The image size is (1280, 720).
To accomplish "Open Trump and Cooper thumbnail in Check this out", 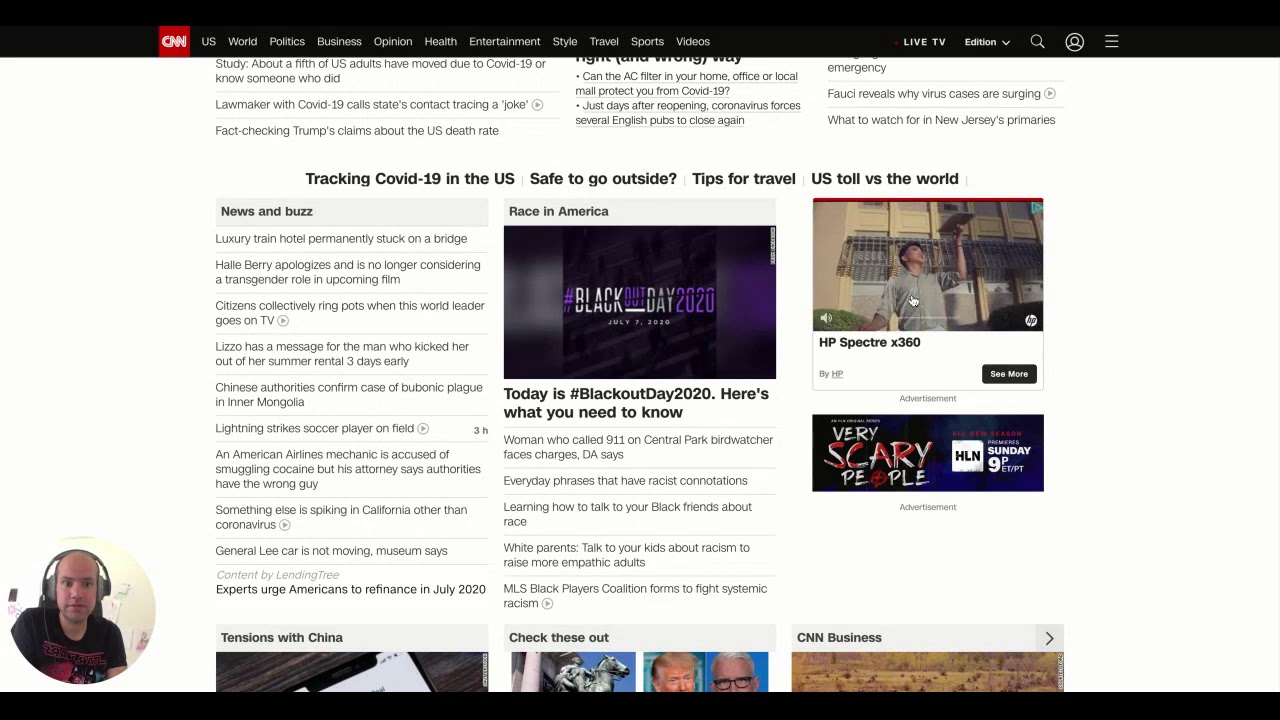I will point(706,672).
